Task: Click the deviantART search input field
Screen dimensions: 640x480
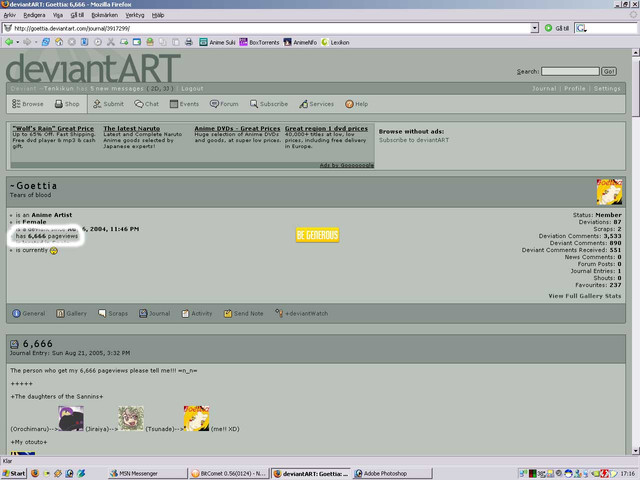Action: (x=570, y=71)
